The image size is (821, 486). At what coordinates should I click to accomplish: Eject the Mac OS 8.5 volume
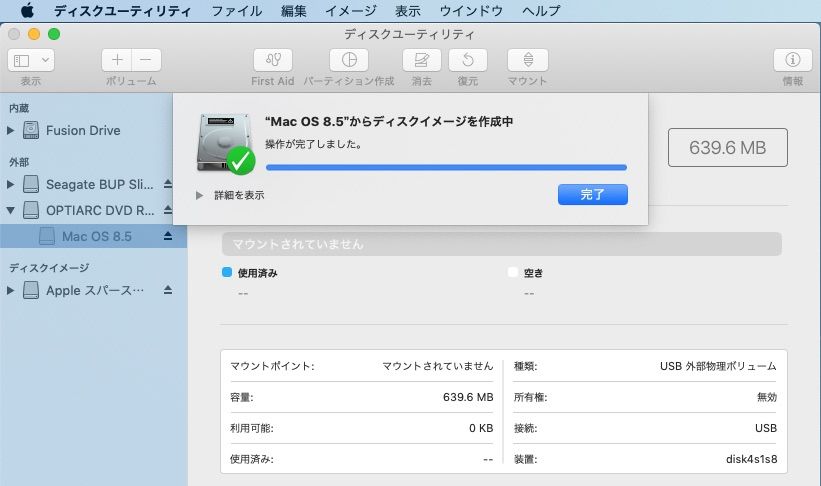[x=168, y=236]
